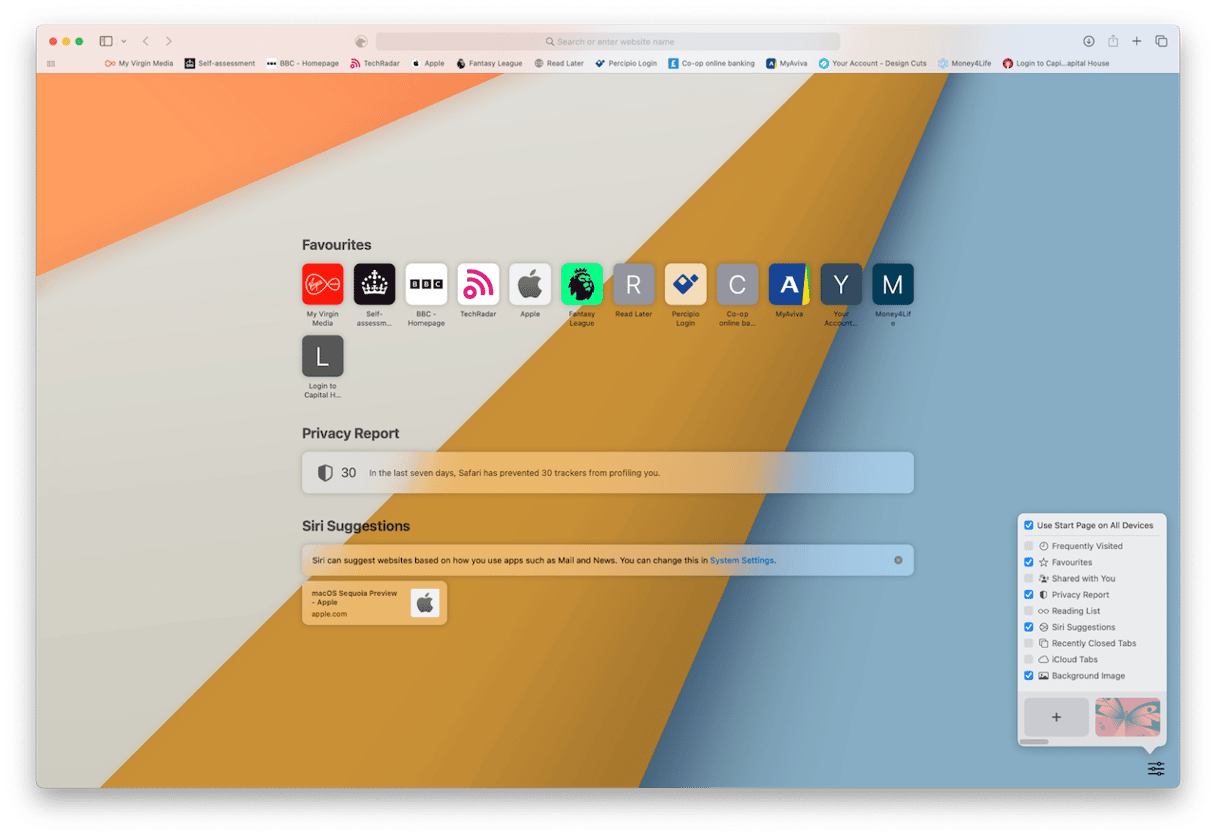This screenshot has width=1216, height=836.
Task: Uncheck the Favourites checkbox
Action: tap(1029, 562)
